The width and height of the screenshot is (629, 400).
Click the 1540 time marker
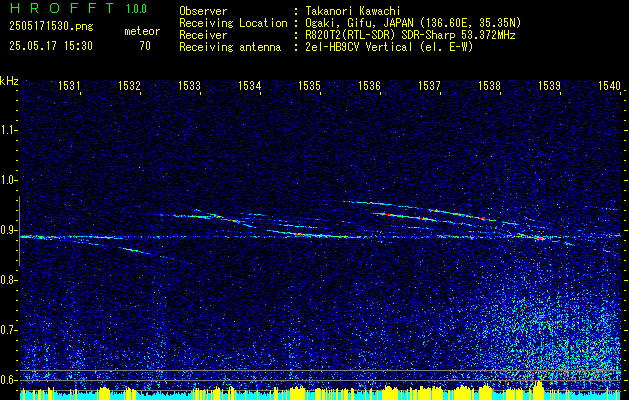tap(609, 85)
